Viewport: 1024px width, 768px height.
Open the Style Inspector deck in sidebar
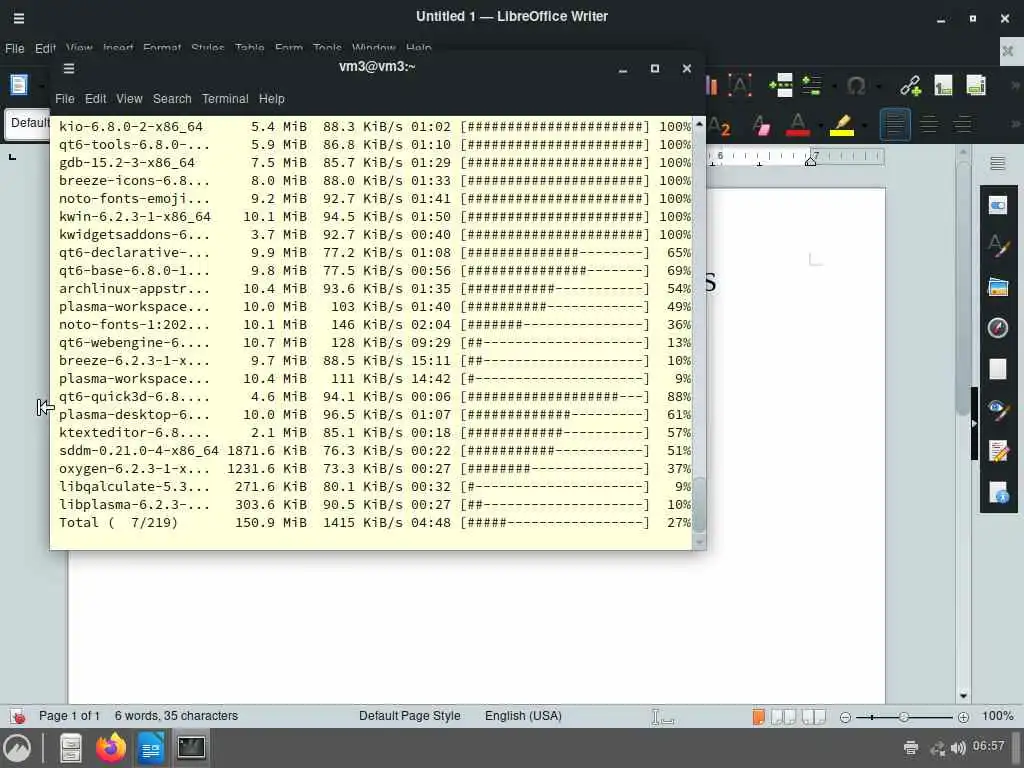point(998,409)
